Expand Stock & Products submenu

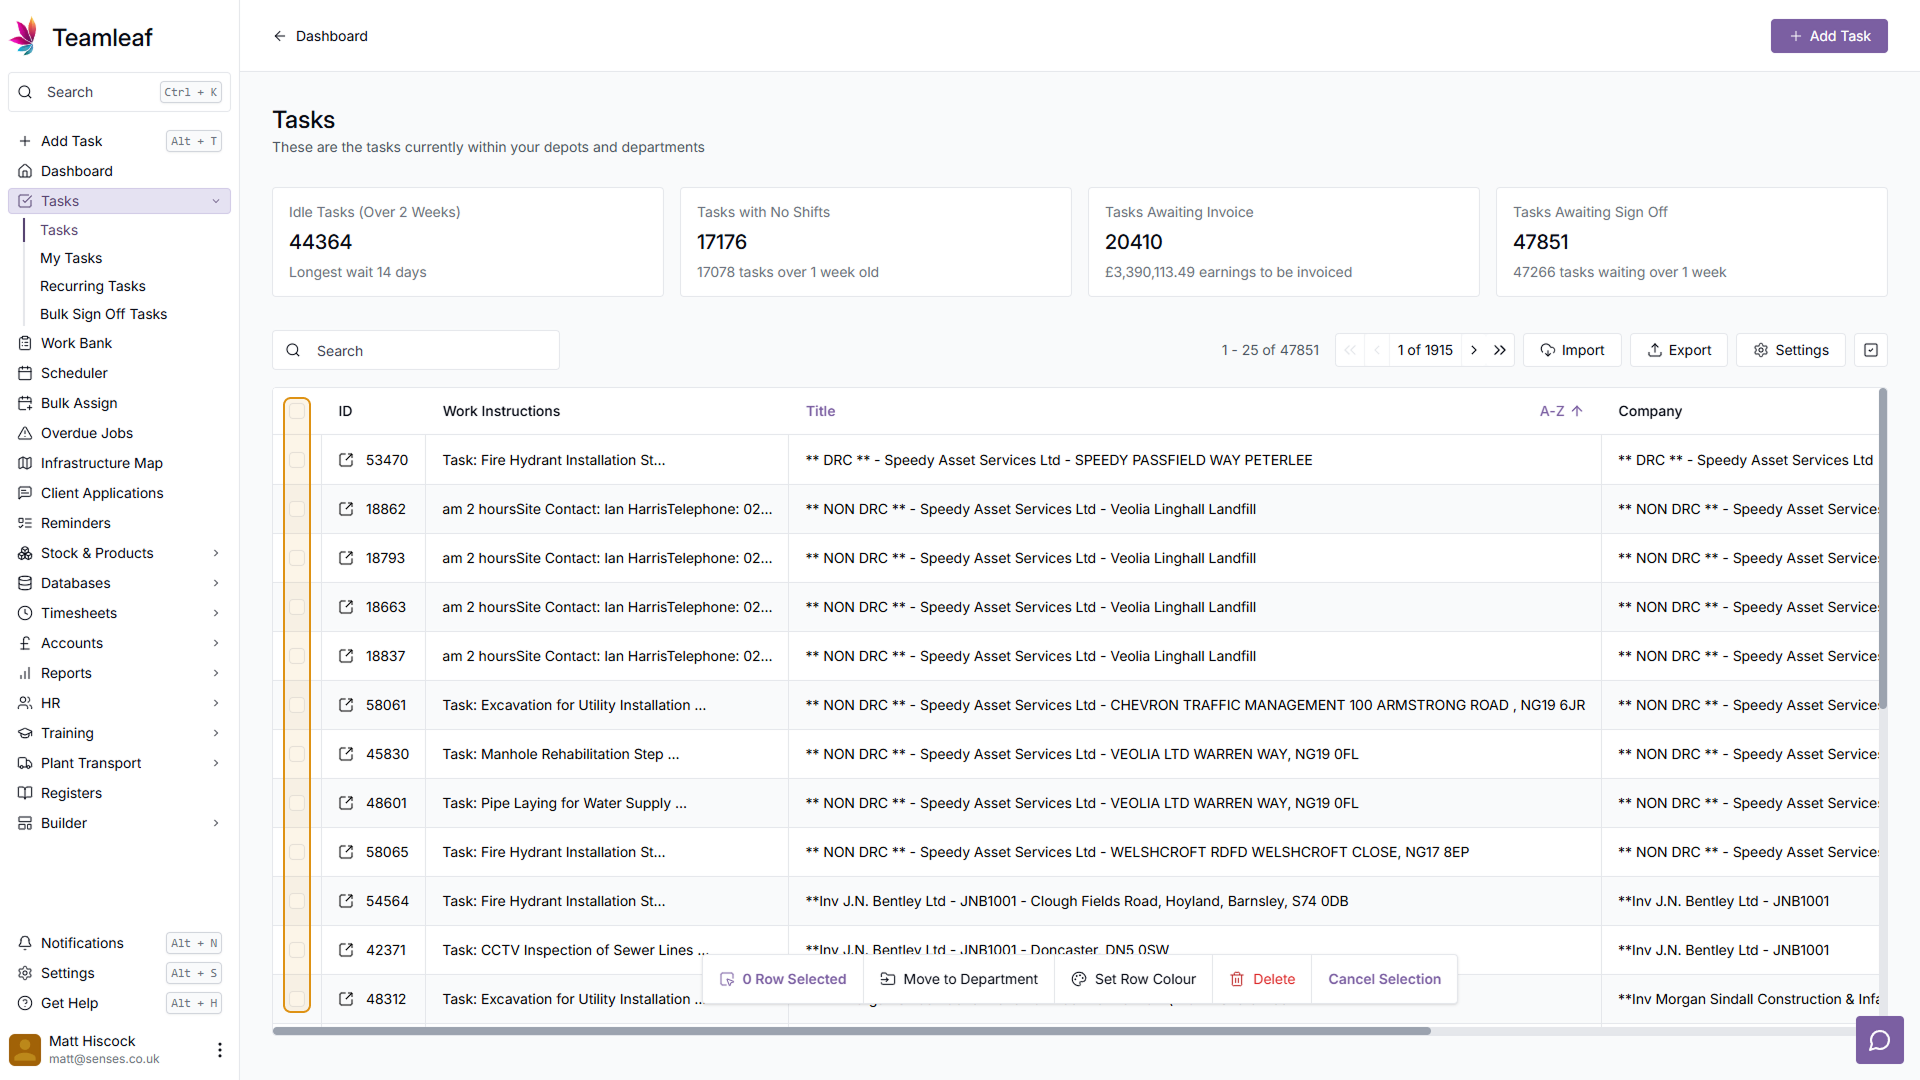216,553
